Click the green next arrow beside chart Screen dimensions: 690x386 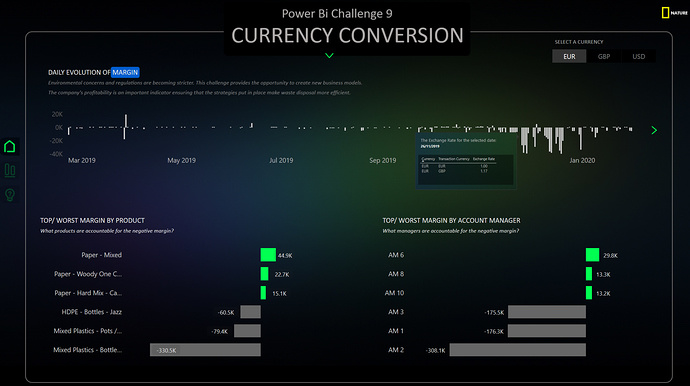(654, 130)
